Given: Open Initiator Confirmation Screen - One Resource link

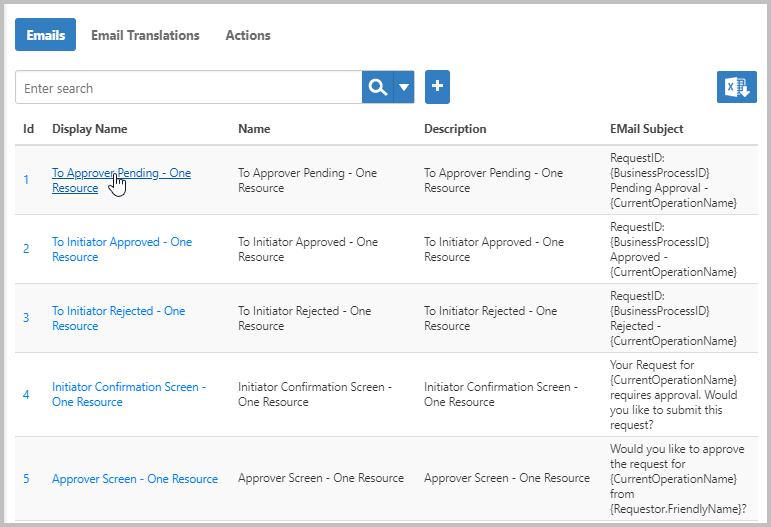Looking at the screenshot, I should point(128,387).
